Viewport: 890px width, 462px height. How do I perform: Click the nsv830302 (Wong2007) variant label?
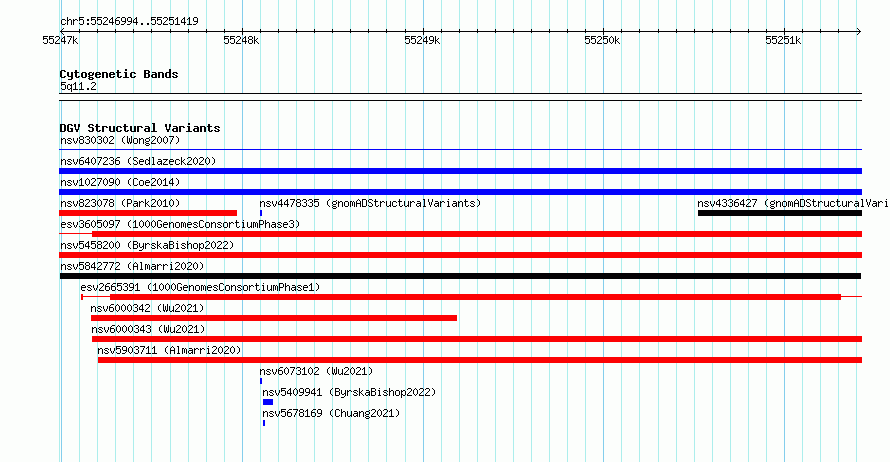coord(120,140)
